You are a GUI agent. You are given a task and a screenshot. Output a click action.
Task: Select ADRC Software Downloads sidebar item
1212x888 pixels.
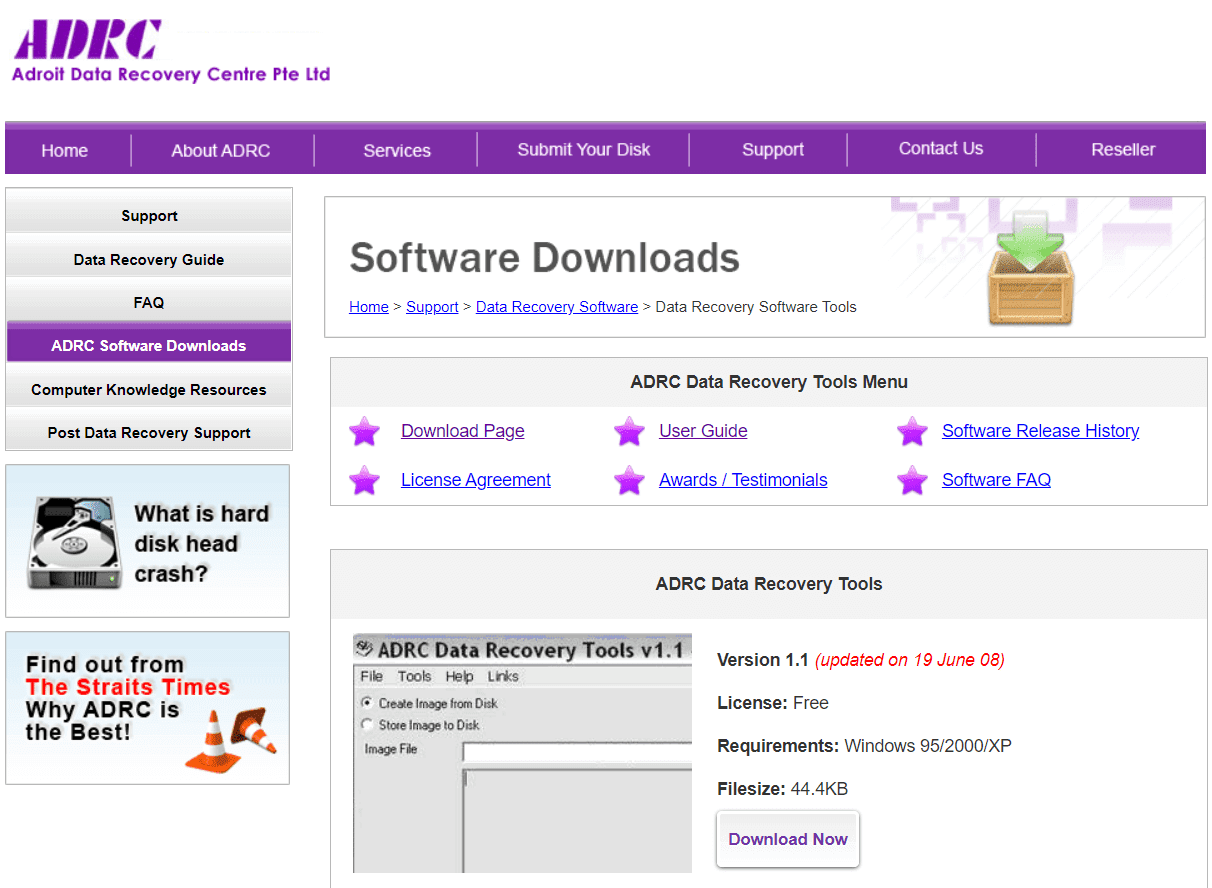click(149, 345)
